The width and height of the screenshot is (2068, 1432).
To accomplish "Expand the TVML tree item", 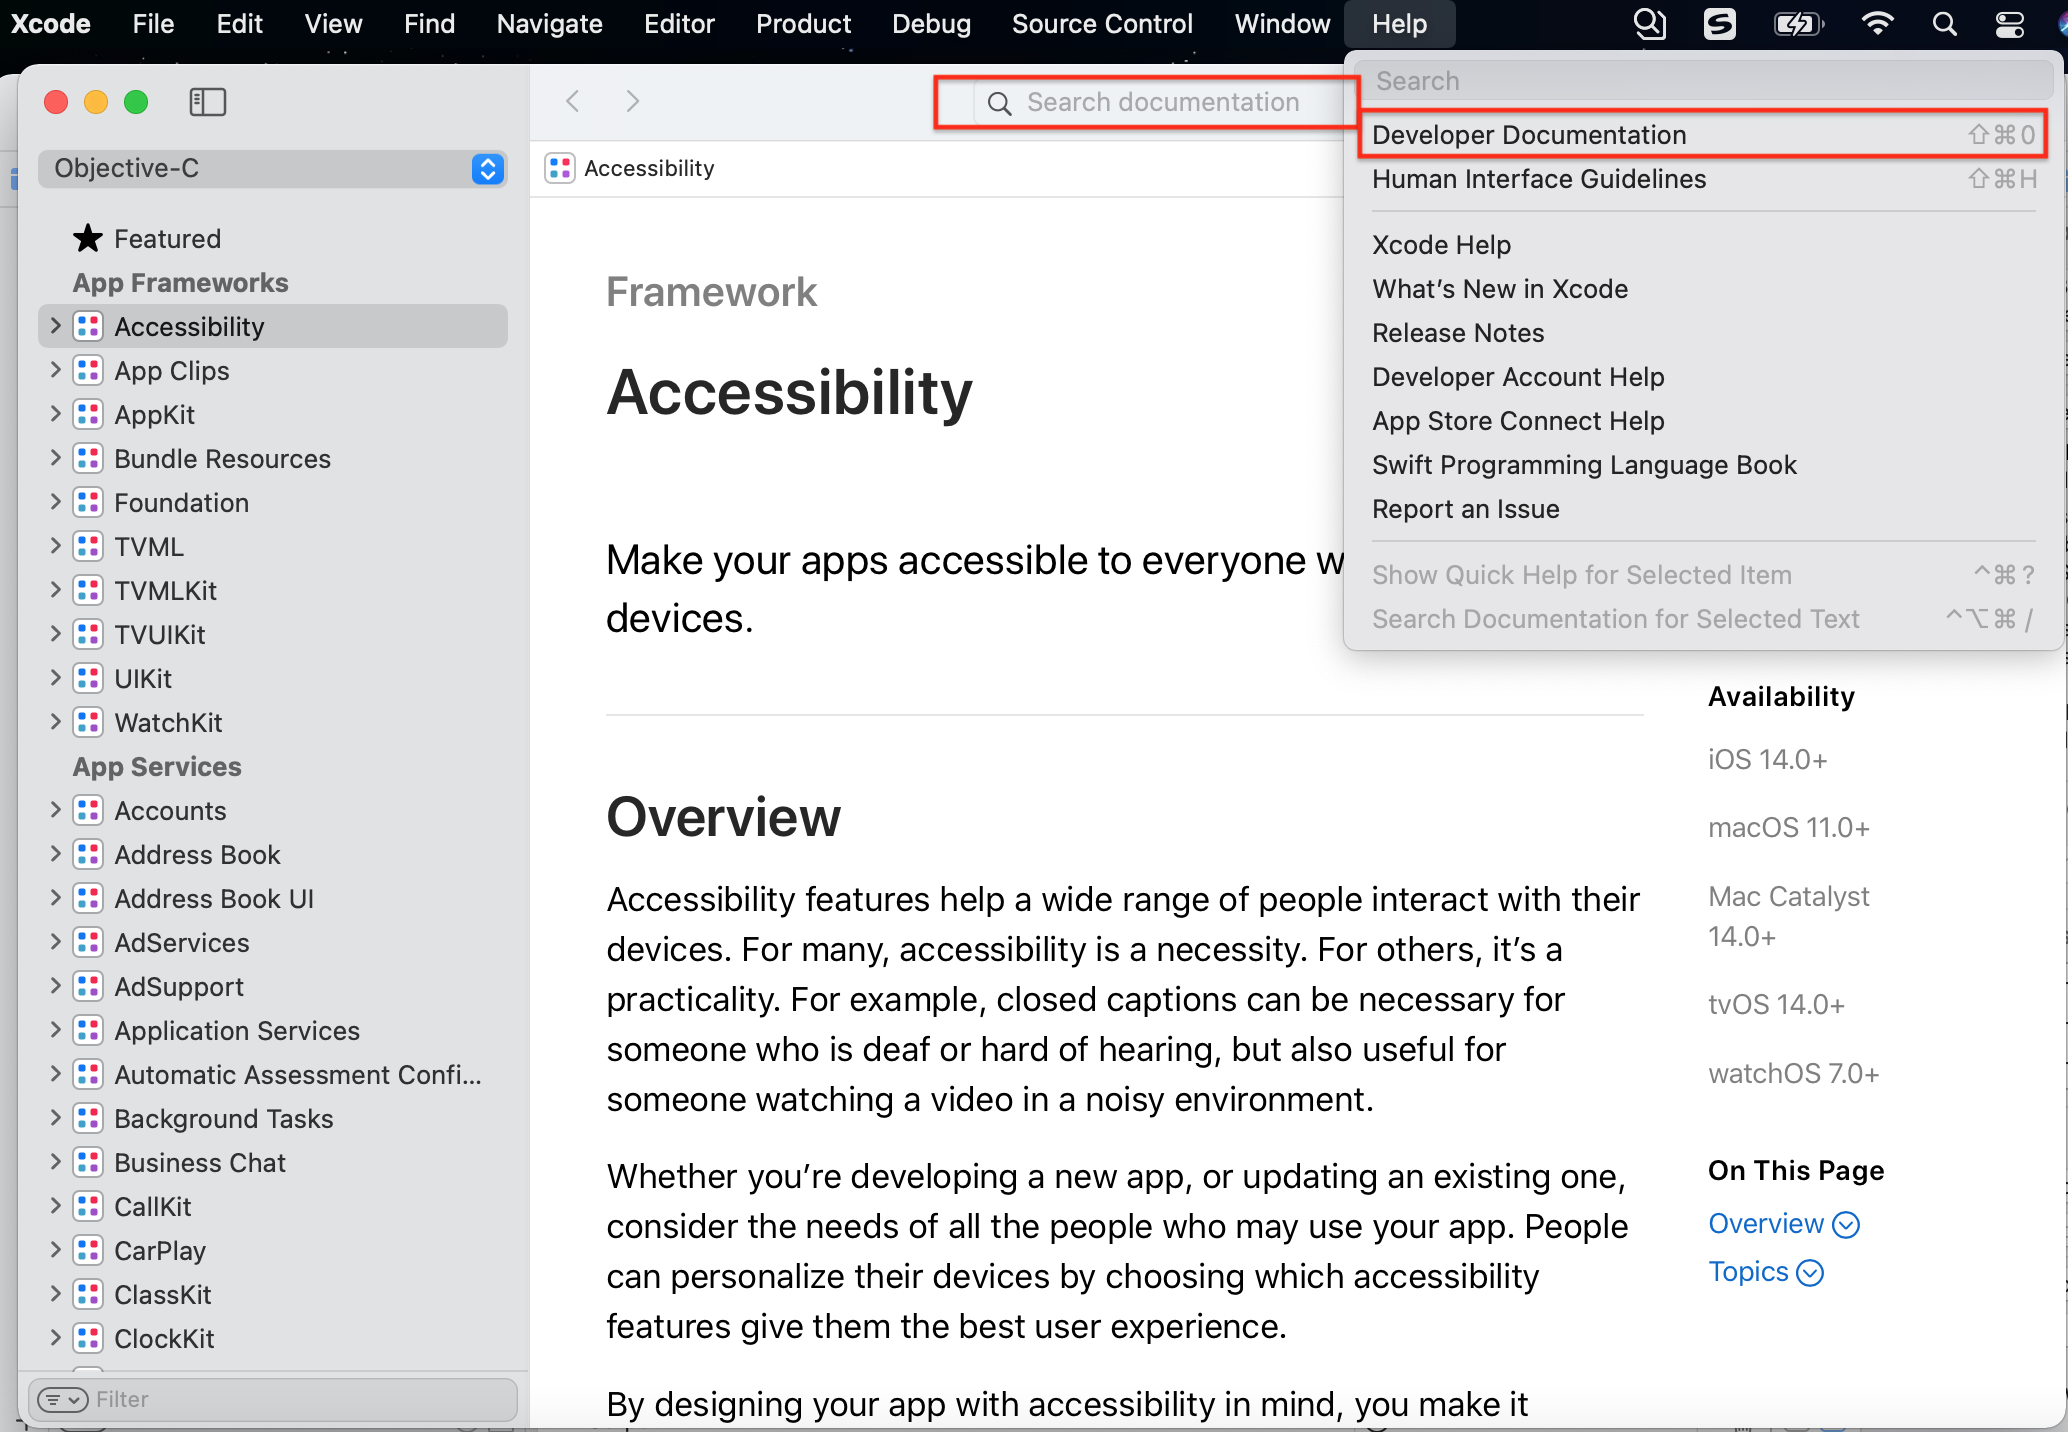I will [x=56, y=546].
